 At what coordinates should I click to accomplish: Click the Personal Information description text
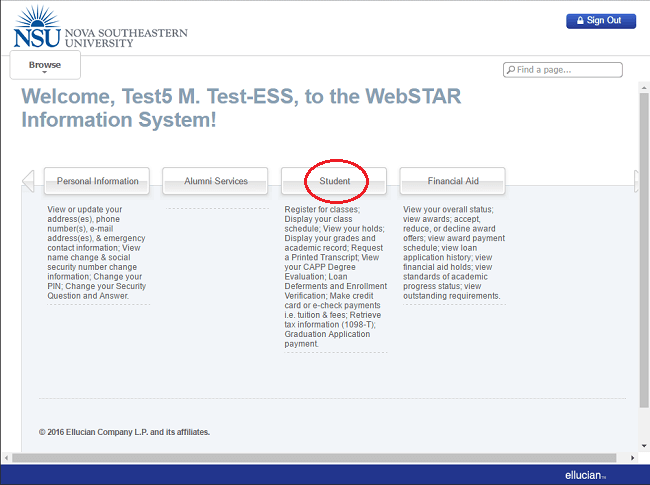click(x=97, y=252)
